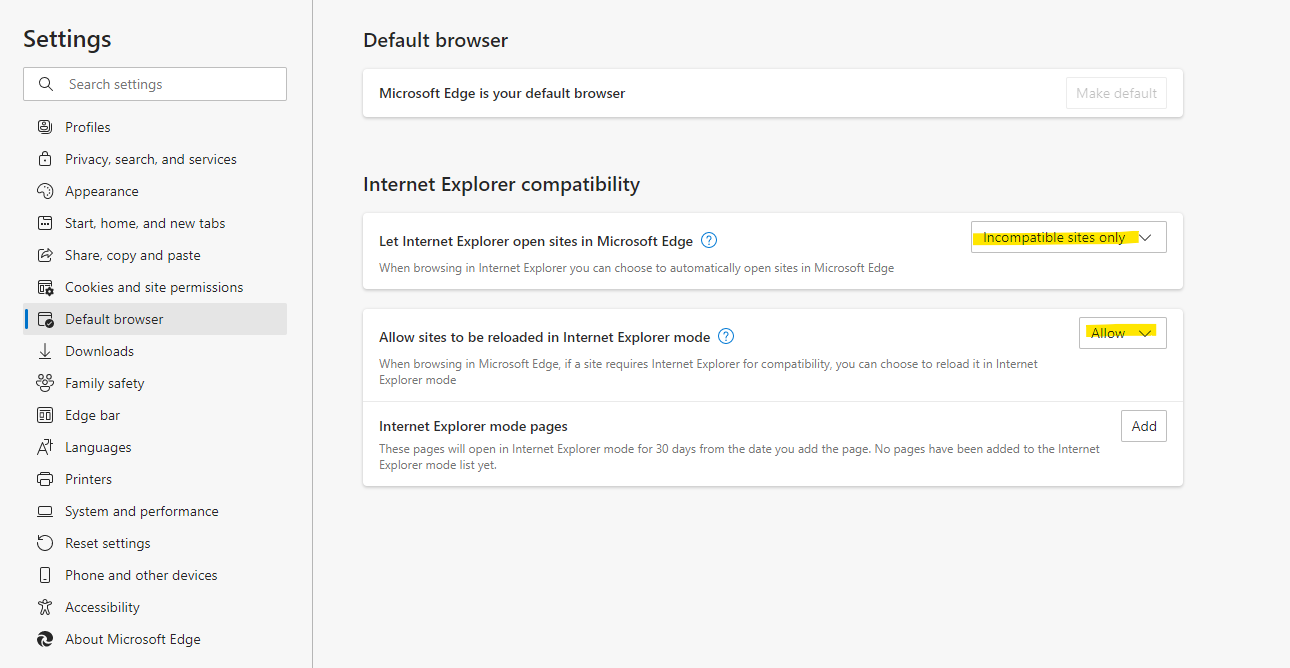Click the lock icon beside Privacy, search, and services

pos(44,159)
